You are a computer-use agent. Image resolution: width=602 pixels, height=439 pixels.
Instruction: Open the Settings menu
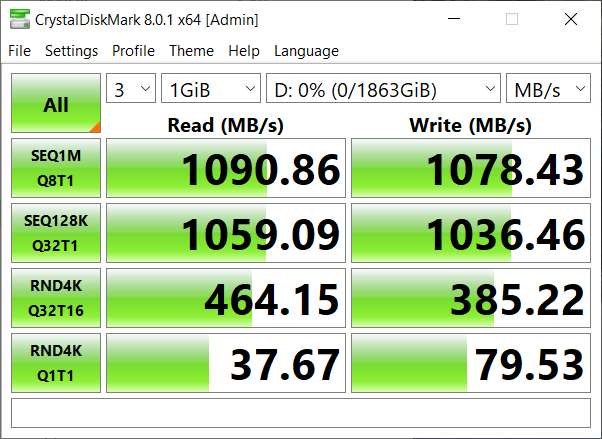coord(71,51)
